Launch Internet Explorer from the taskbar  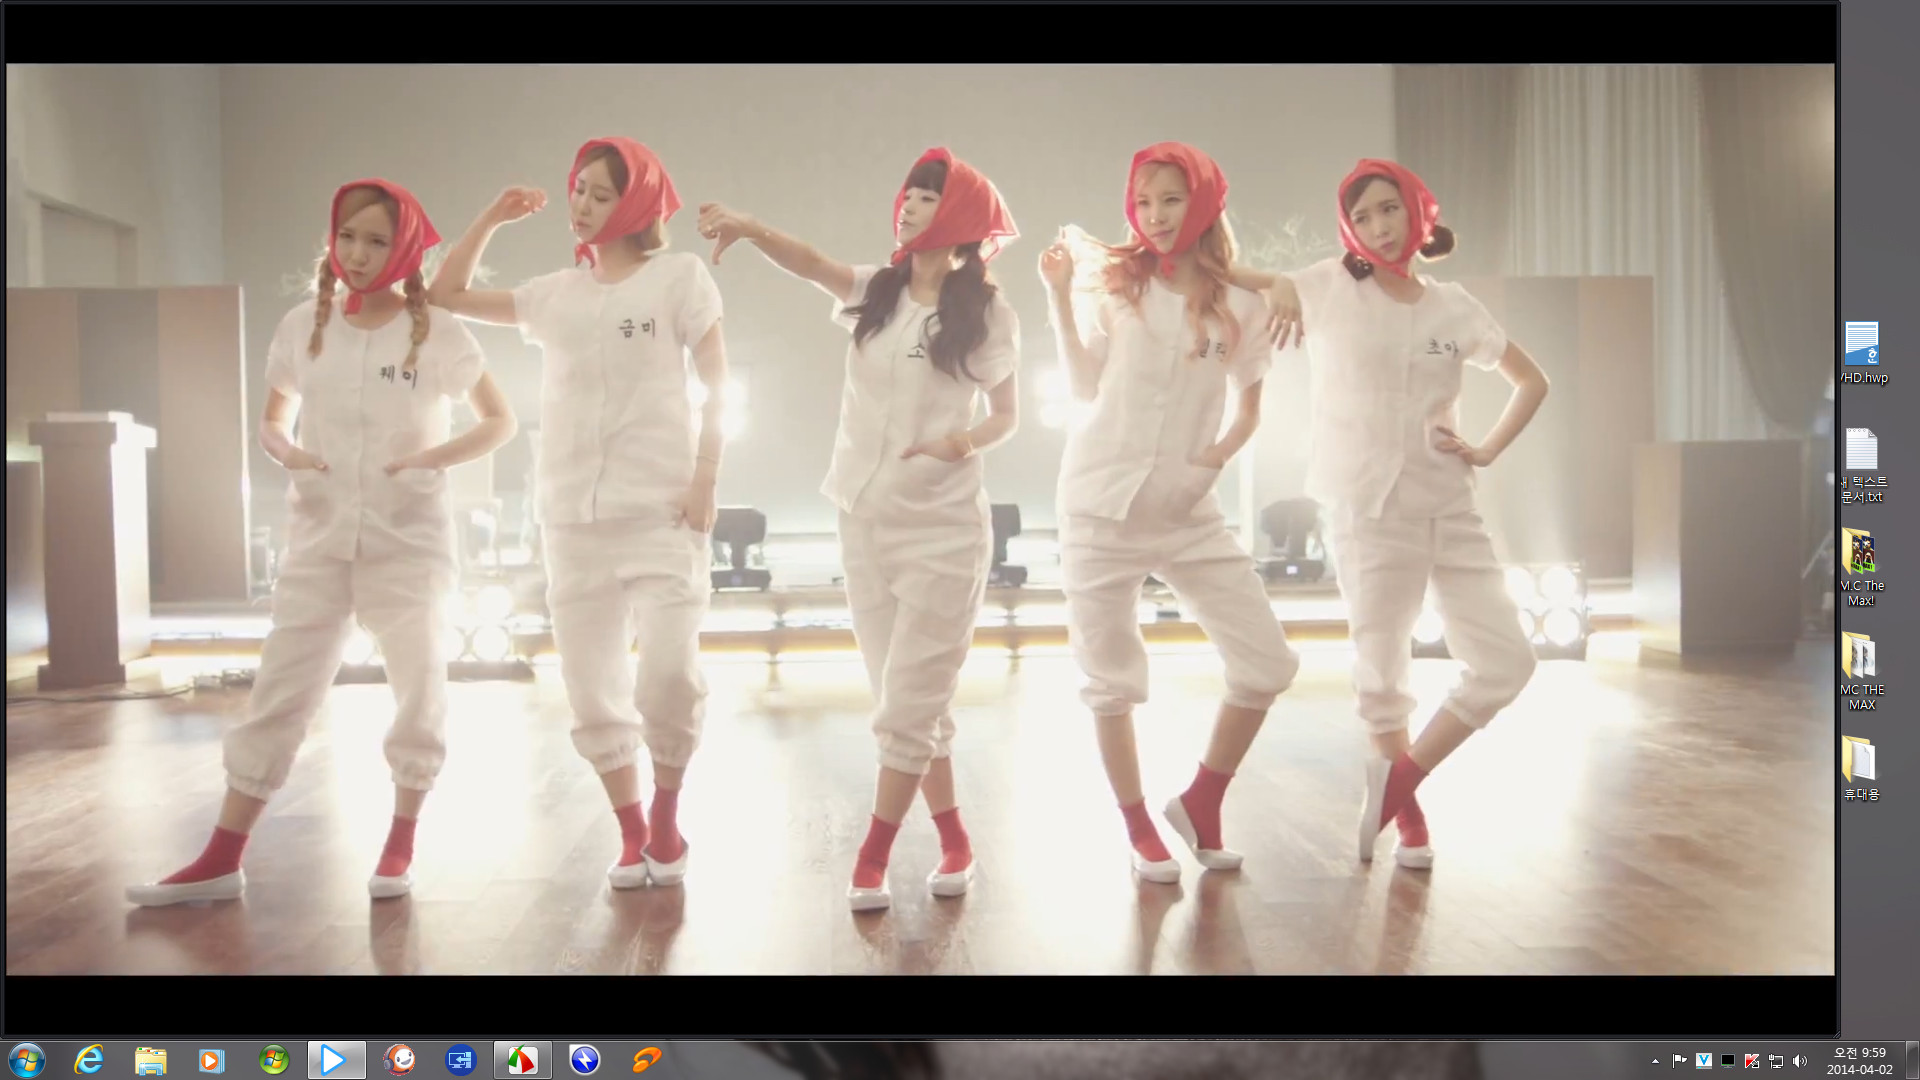tap(89, 1060)
